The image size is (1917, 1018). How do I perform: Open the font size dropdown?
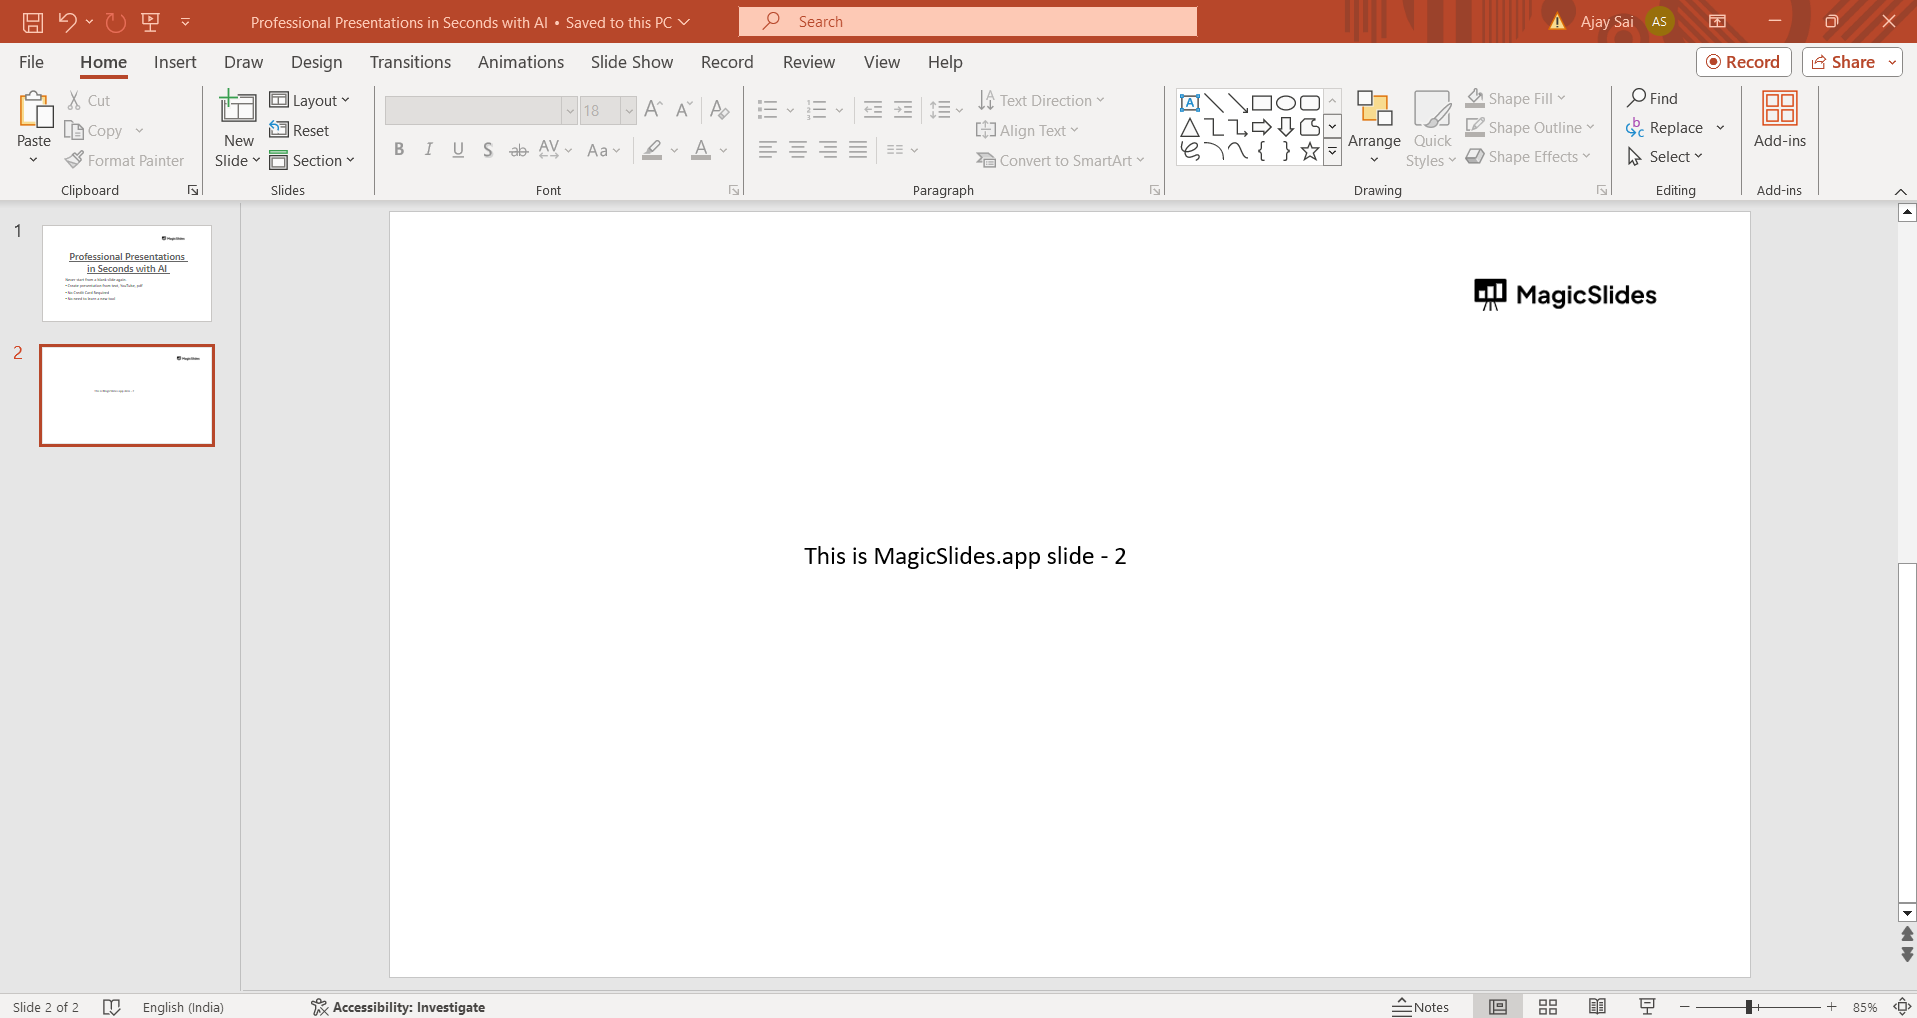629,110
